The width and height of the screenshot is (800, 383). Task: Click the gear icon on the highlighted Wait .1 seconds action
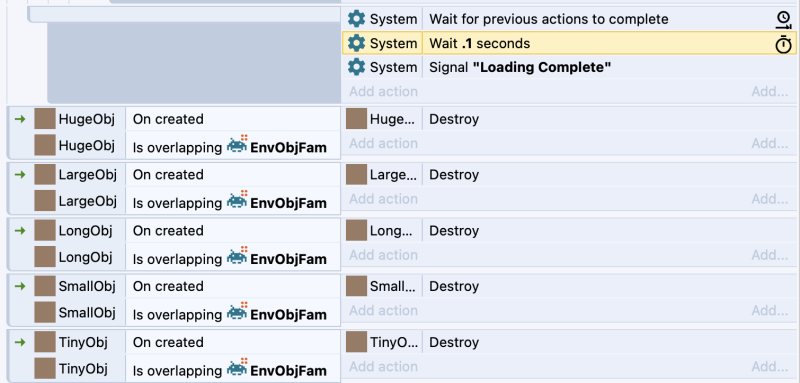click(x=356, y=43)
